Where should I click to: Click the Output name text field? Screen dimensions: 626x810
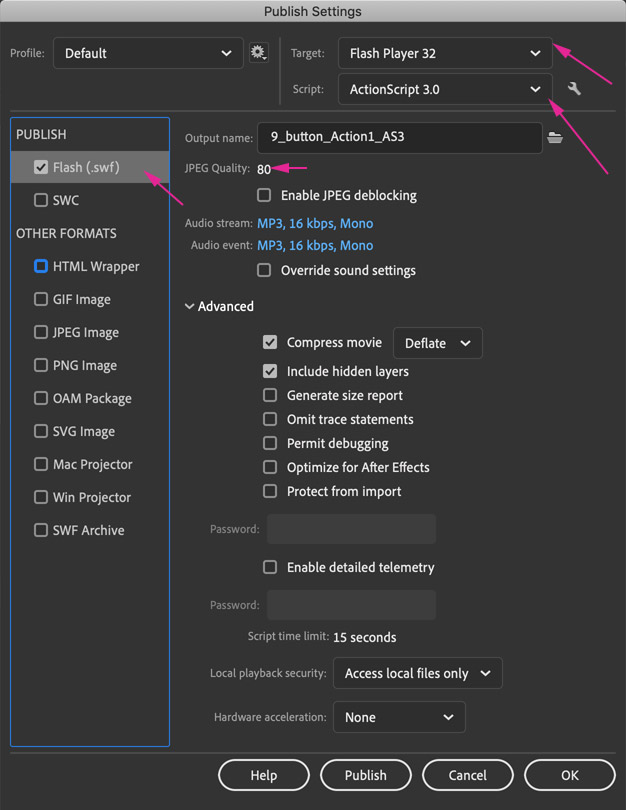(400, 137)
